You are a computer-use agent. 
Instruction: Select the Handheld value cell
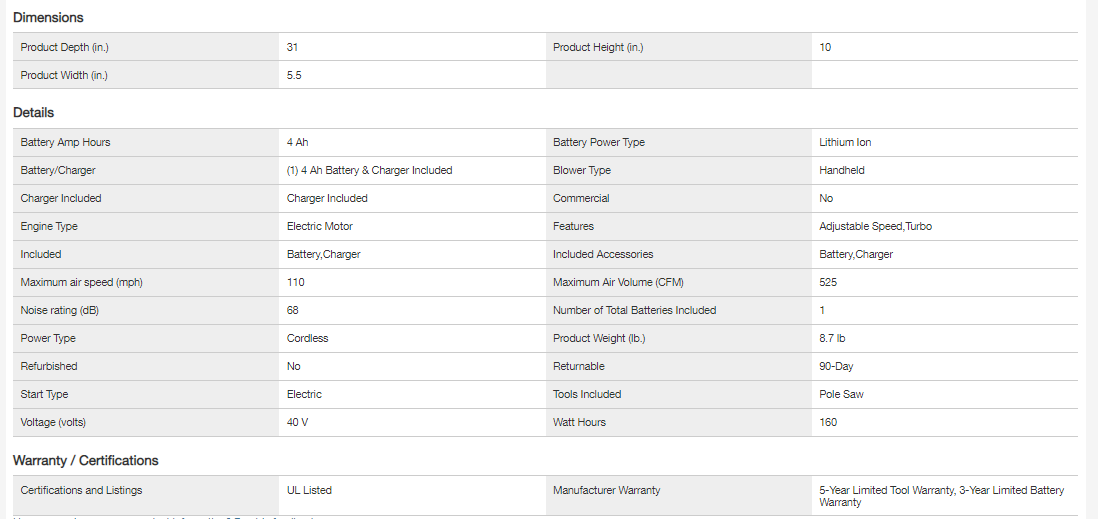coord(842,170)
